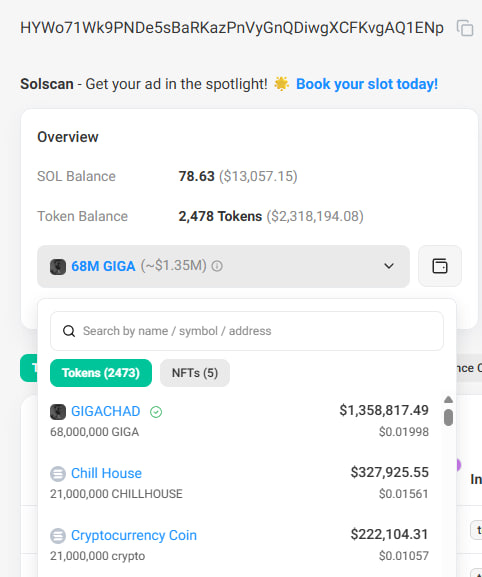Click the scroll up arrow of the token list
The width and height of the screenshot is (482, 577).
click(448, 400)
